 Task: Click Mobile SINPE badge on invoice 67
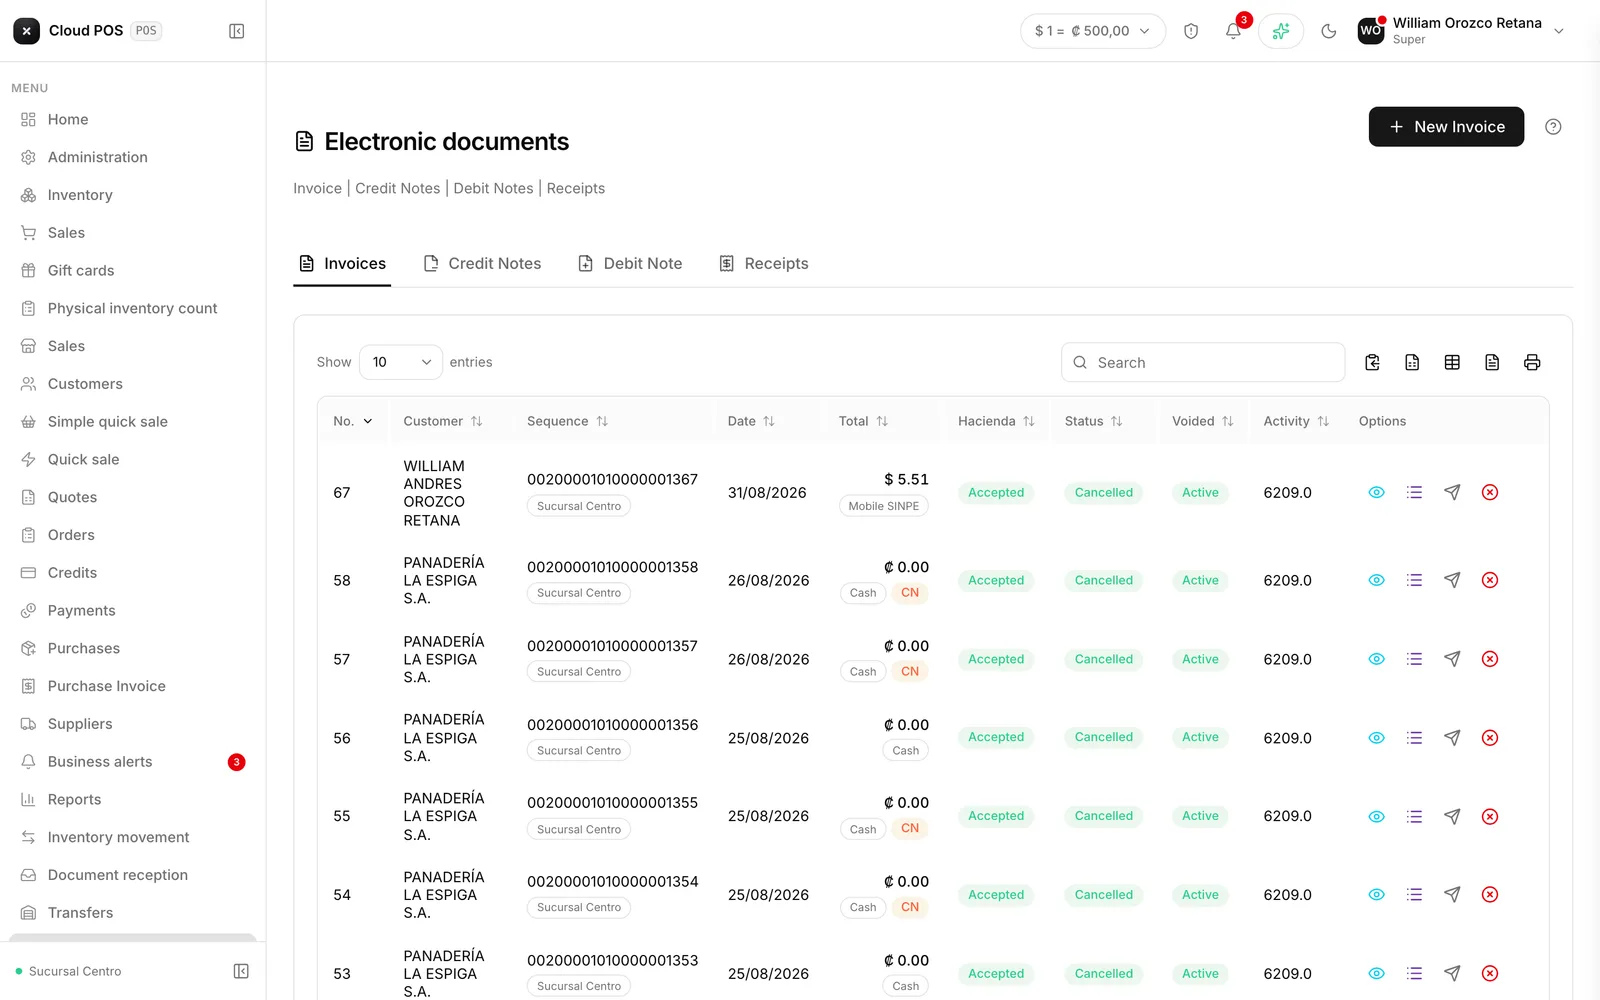coord(884,506)
